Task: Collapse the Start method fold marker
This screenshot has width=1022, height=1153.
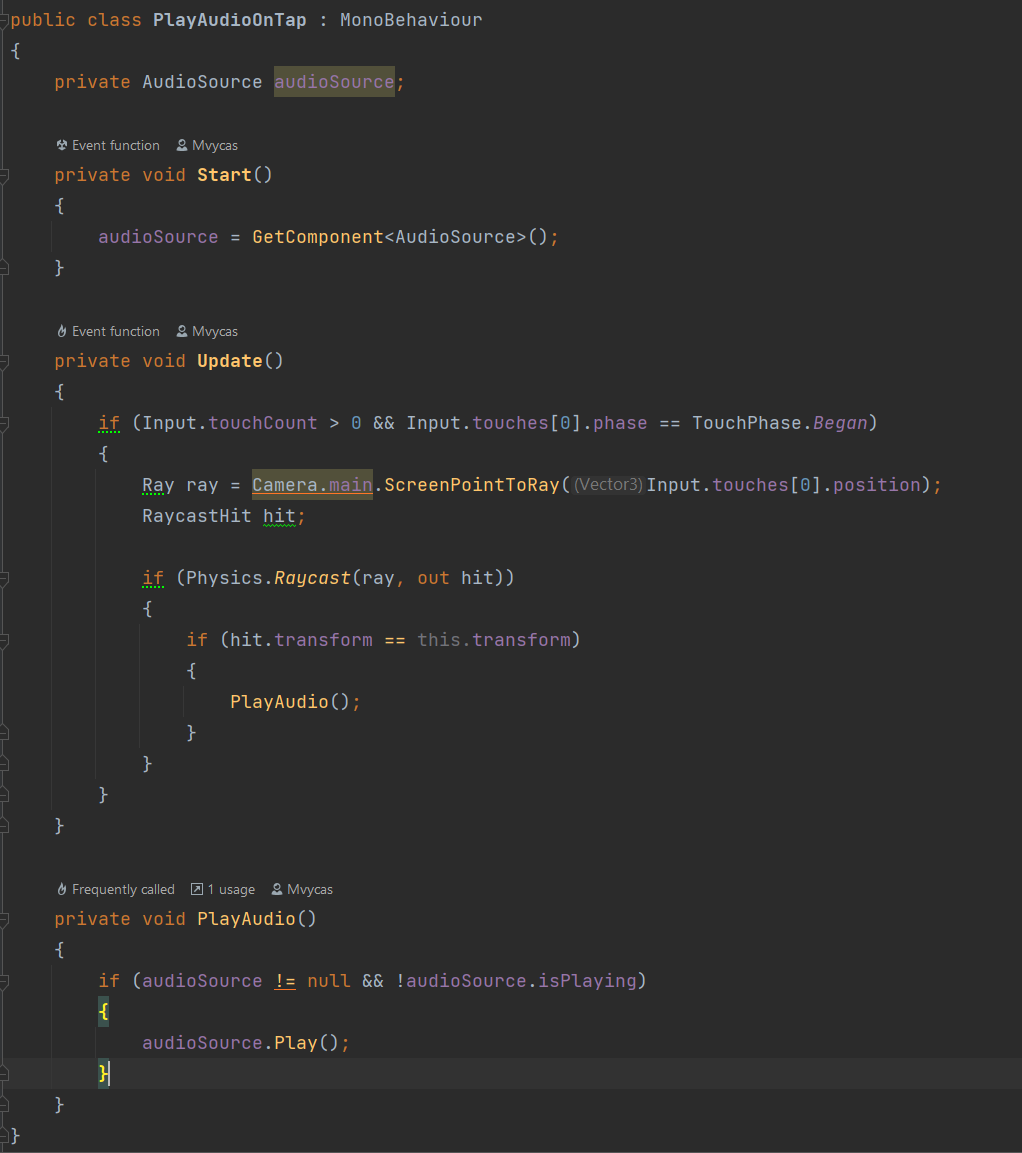Action: (x=4, y=175)
